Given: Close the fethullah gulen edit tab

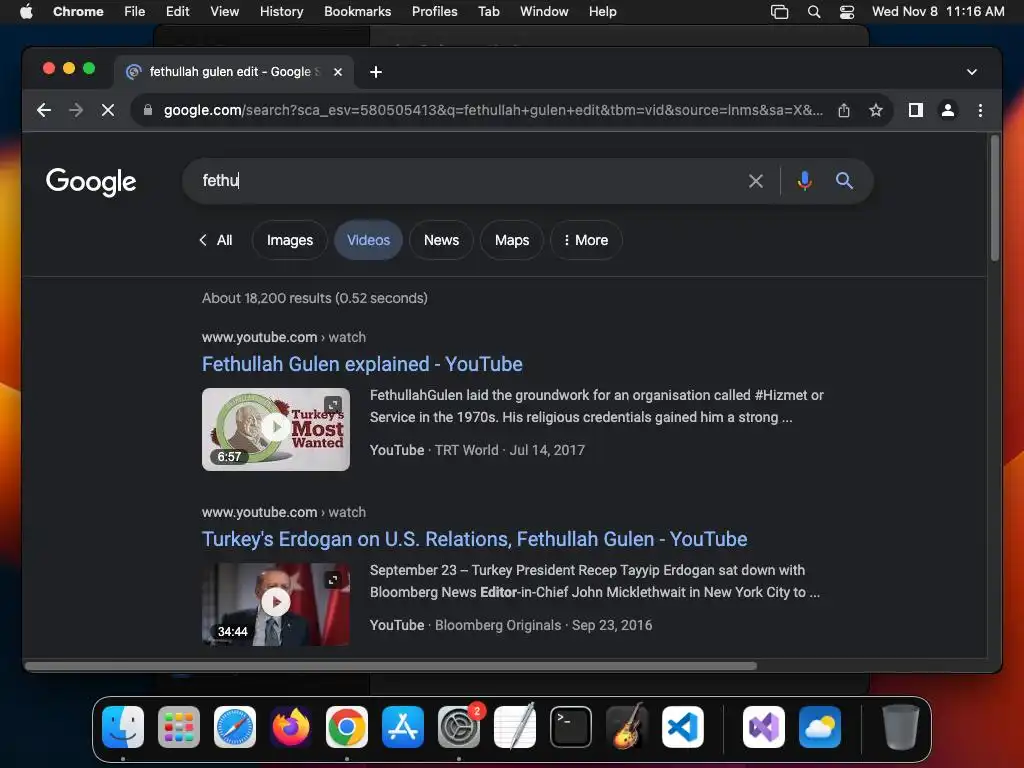Looking at the screenshot, I should pyautogui.click(x=338, y=72).
